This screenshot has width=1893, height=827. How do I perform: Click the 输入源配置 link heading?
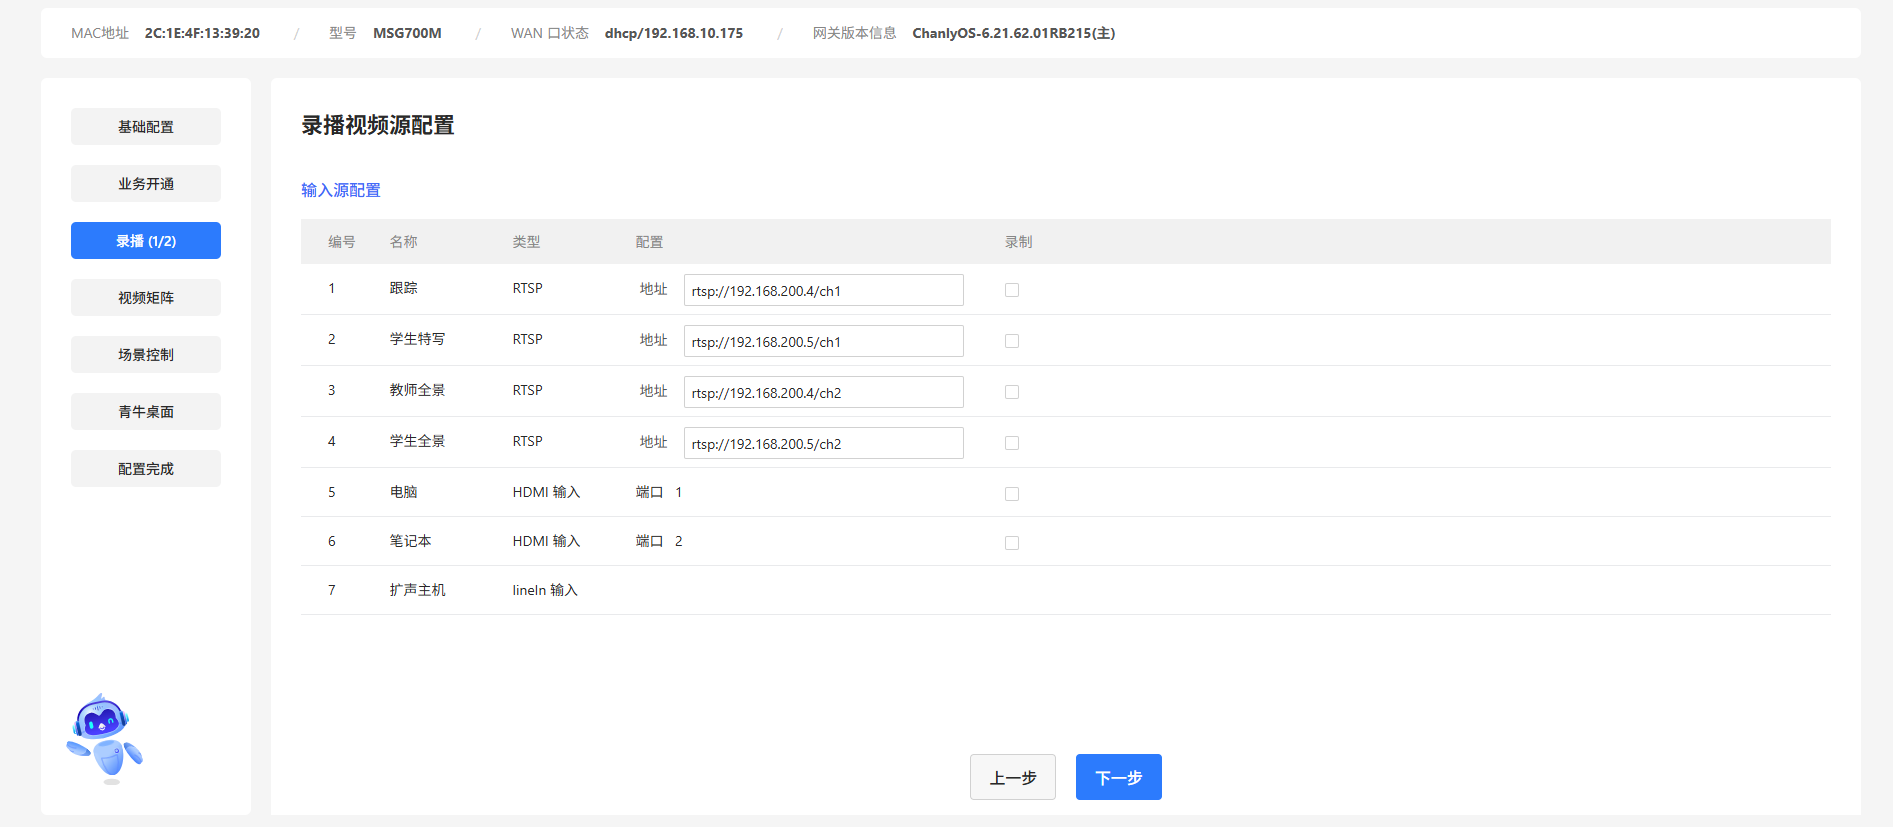point(341,190)
